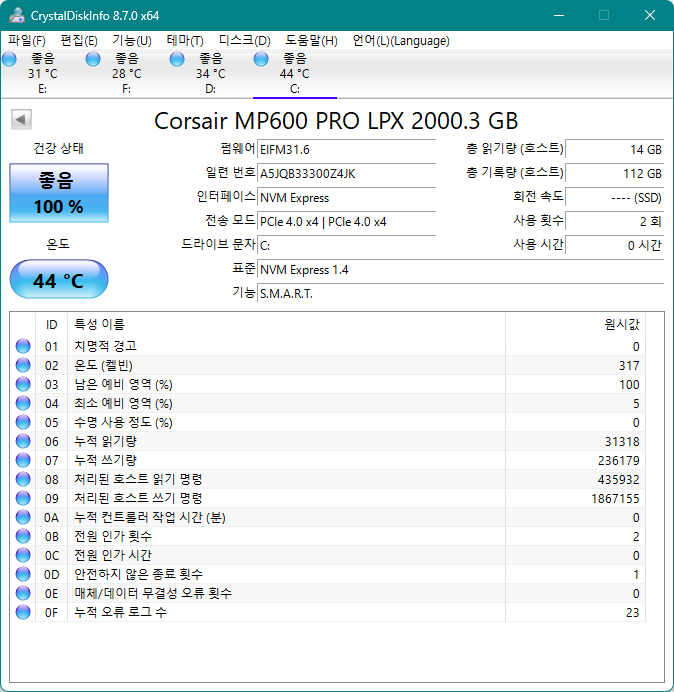Screen dimensions: 674x692
Task: Go to previous disk with left arrow
Action: point(21,119)
